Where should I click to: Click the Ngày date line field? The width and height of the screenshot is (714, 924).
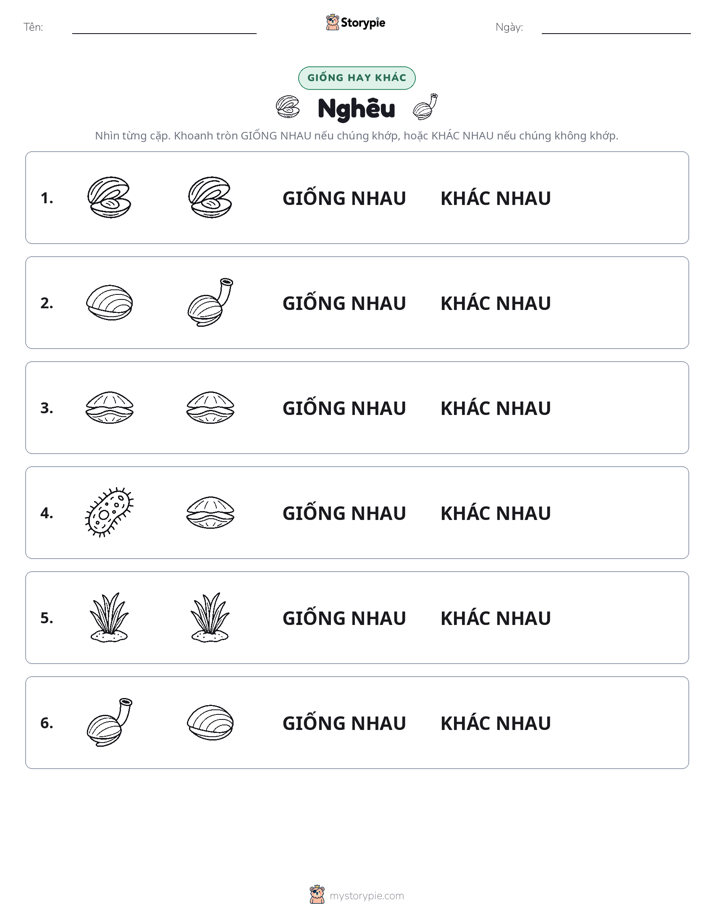[x=616, y=27]
